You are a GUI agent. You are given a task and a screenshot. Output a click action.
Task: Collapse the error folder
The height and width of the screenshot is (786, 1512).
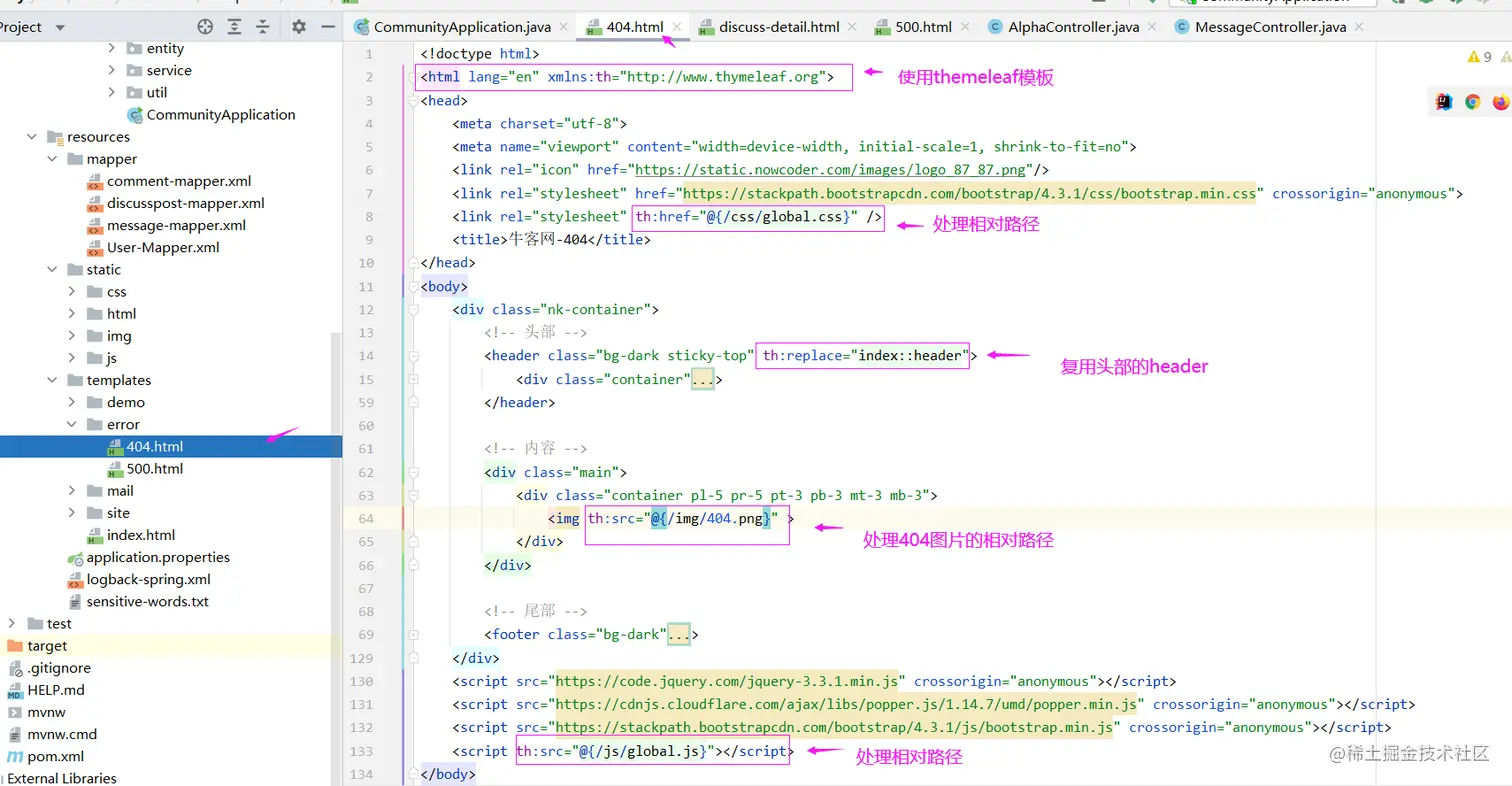coord(72,424)
